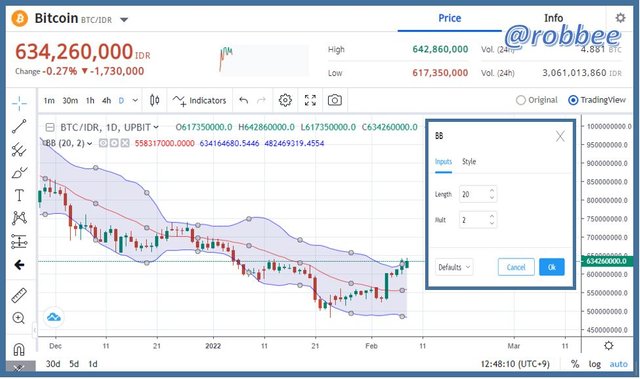Image resolution: width=640 pixels, height=379 pixels.
Task: Select the 4h timeframe
Action: click(x=107, y=100)
